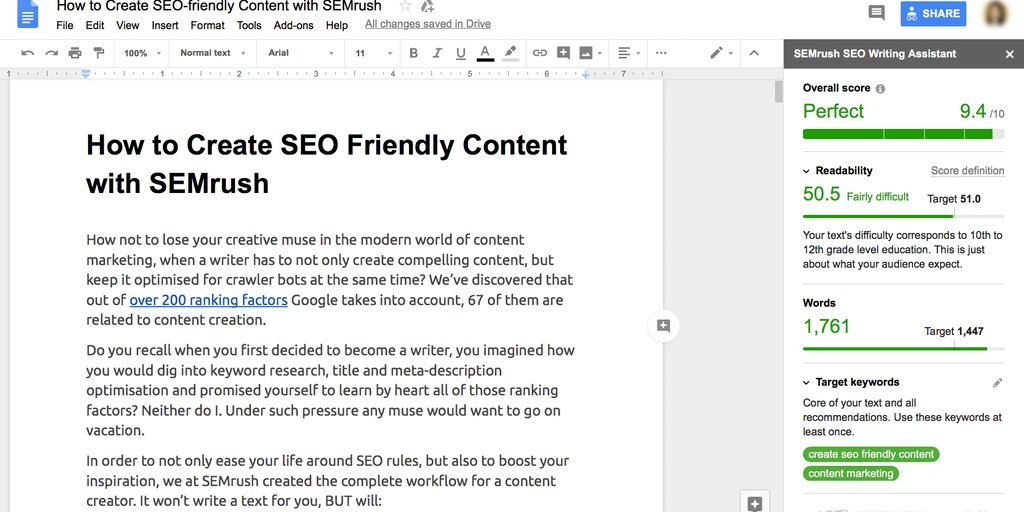Open the Score definition link
Image resolution: width=1024 pixels, height=512 pixels.
pos(967,170)
